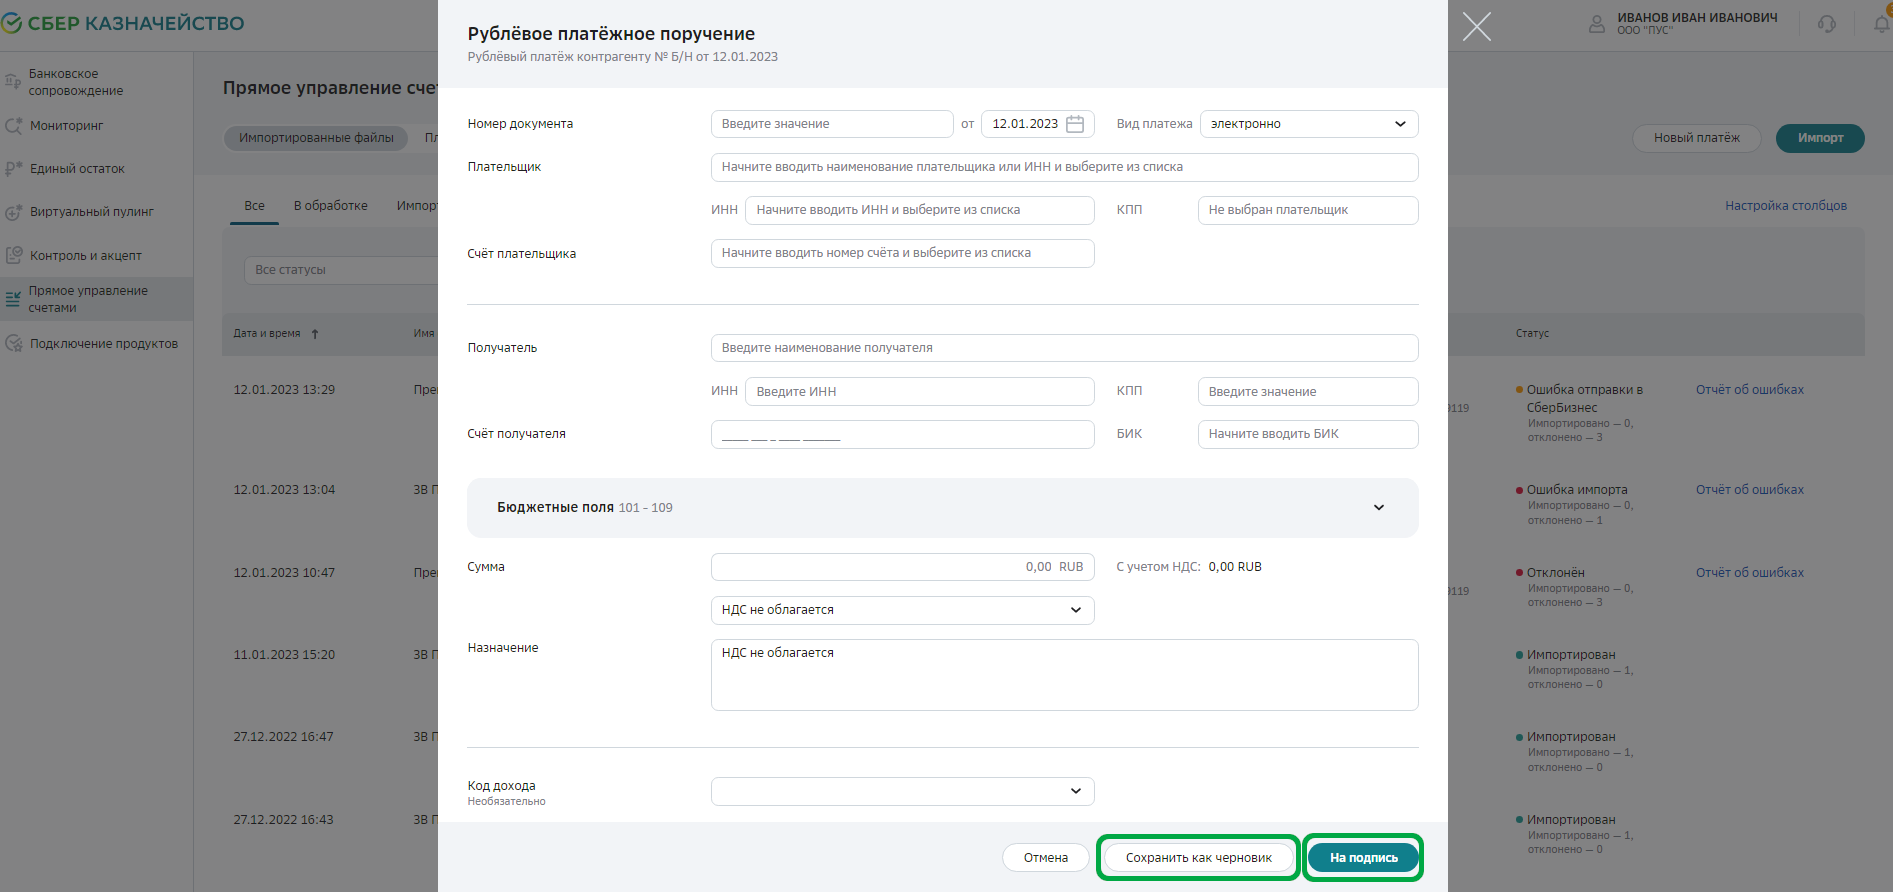This screenshot has width=1893, height=892.
Task: Click the support headset icon
Action: (1827, 24)
